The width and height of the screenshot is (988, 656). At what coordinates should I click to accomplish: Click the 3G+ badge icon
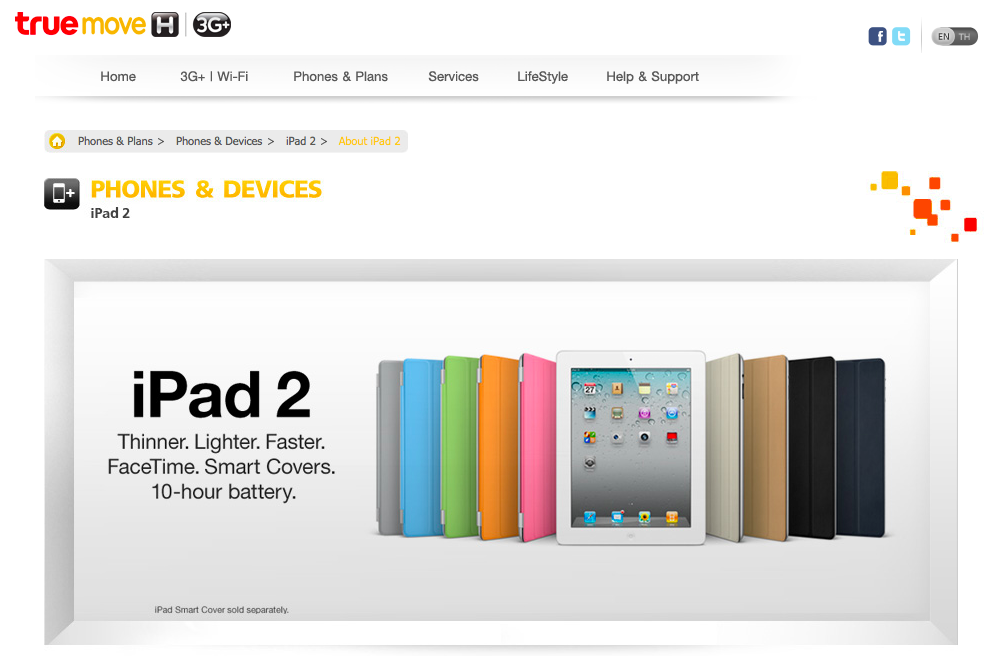tap(212, 25)
